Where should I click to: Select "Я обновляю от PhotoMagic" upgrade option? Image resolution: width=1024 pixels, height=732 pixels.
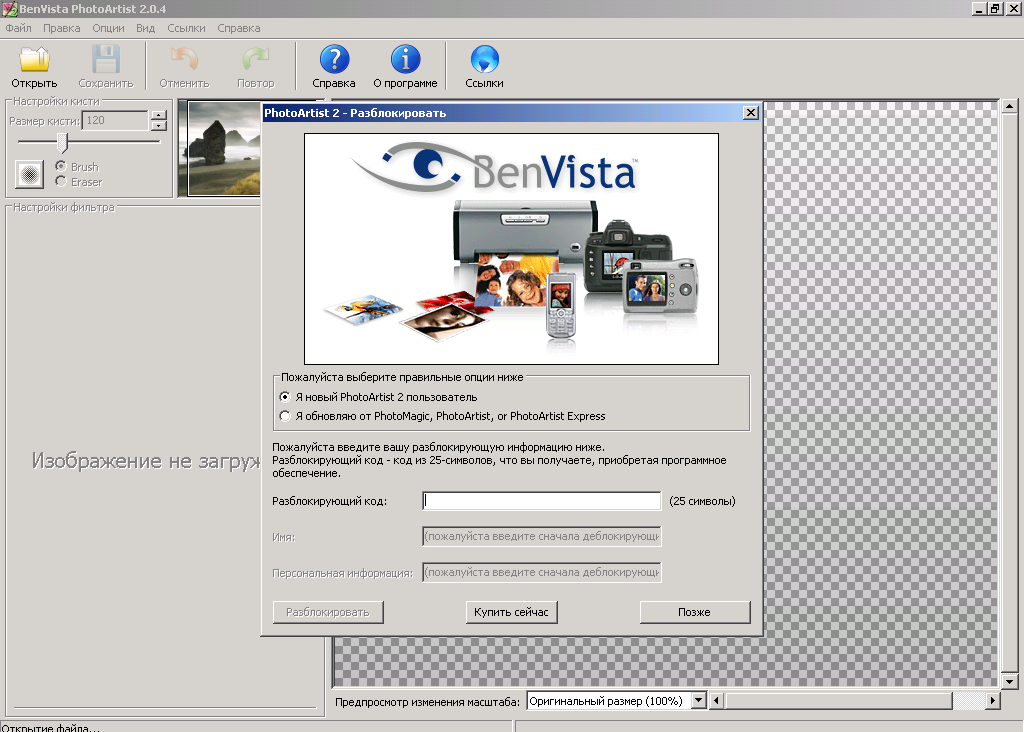(x=285, y=416)
